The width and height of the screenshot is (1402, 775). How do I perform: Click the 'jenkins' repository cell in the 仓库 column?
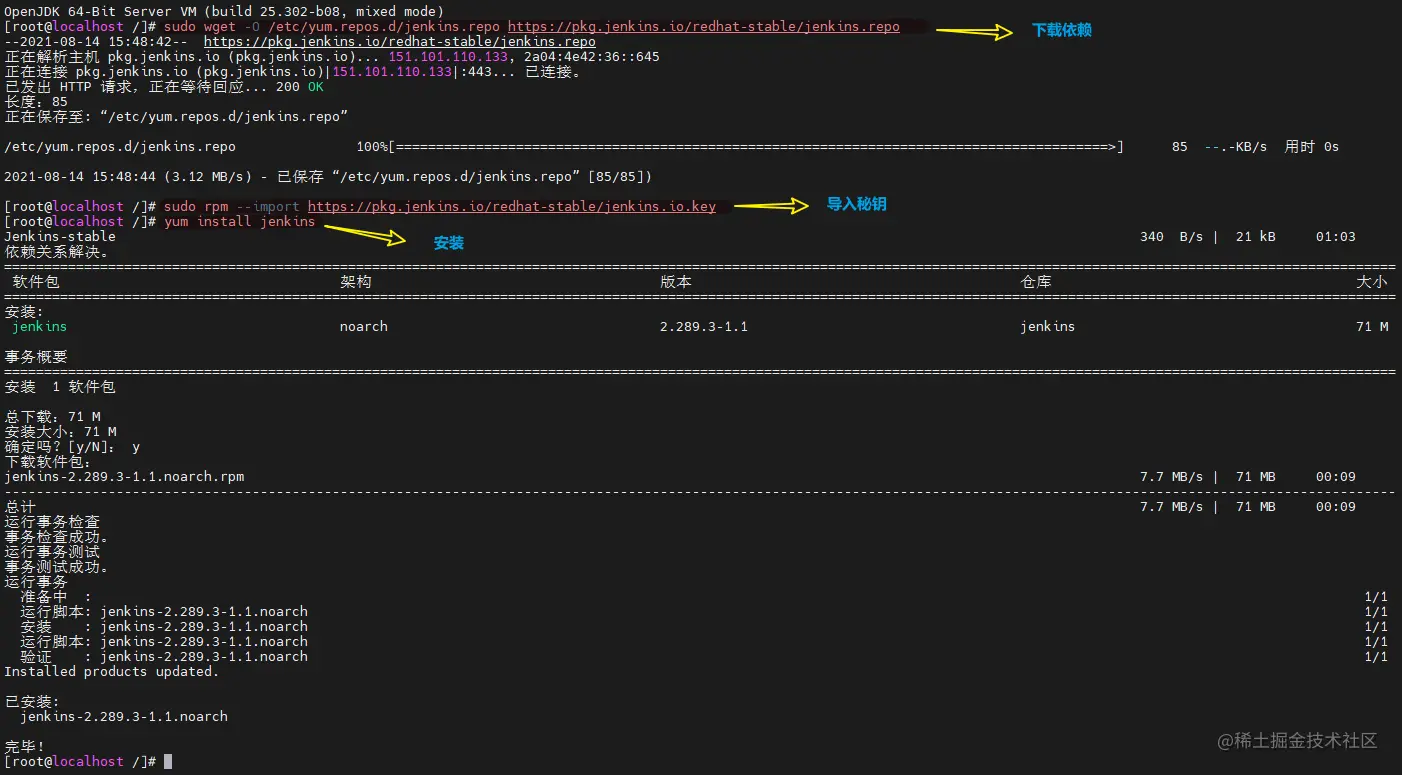point(1048,327)
